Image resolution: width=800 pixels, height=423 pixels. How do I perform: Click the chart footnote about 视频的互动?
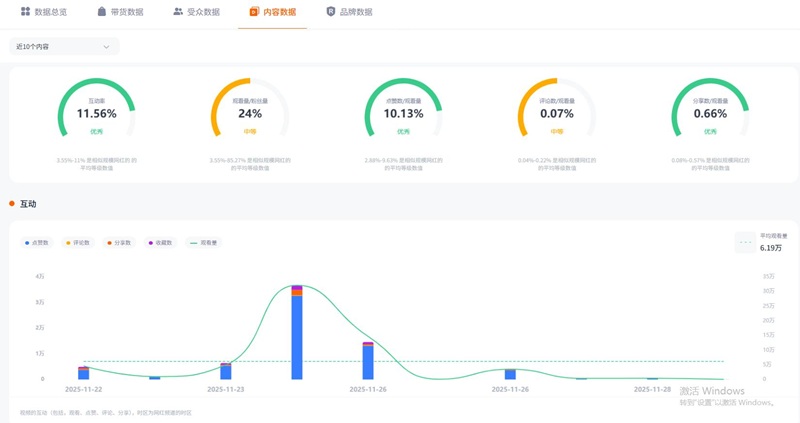[106, 413]
